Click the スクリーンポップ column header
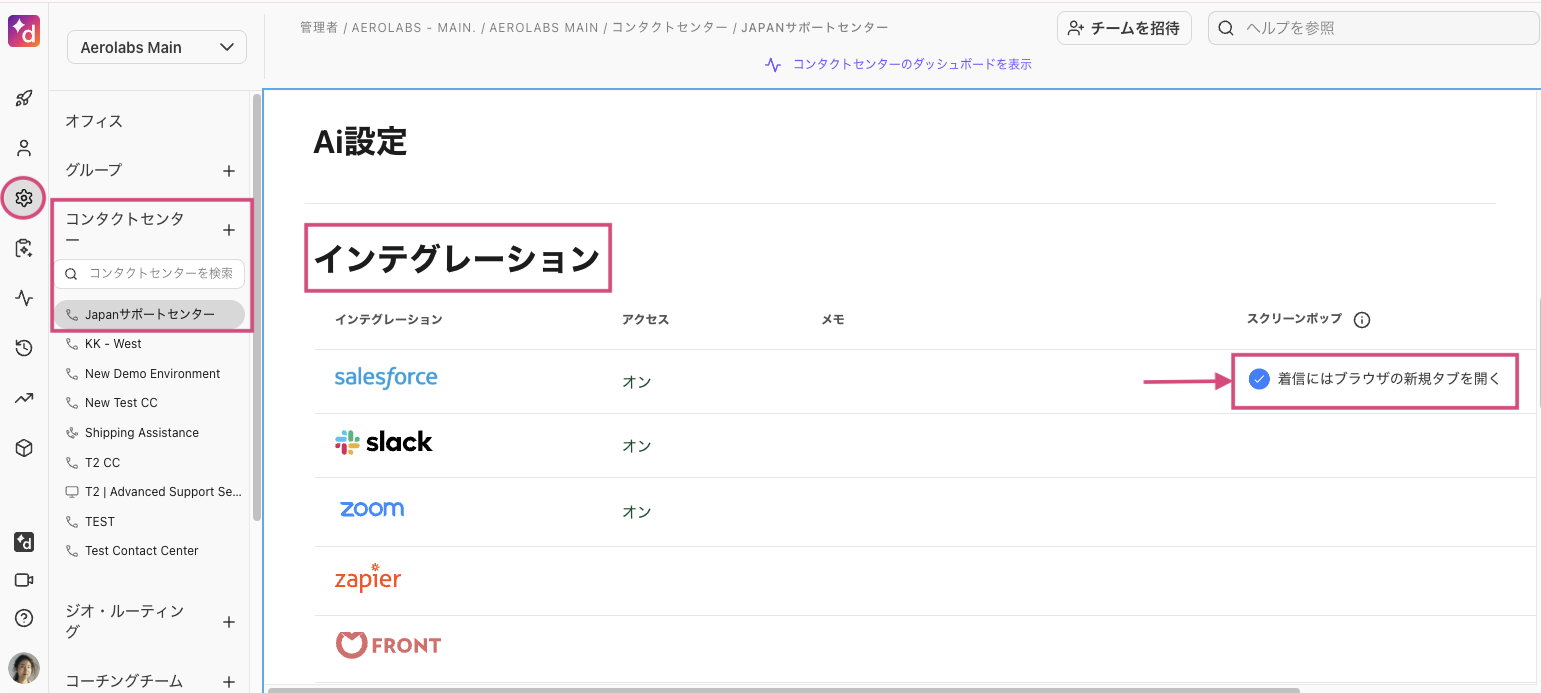 [1294, 320]
